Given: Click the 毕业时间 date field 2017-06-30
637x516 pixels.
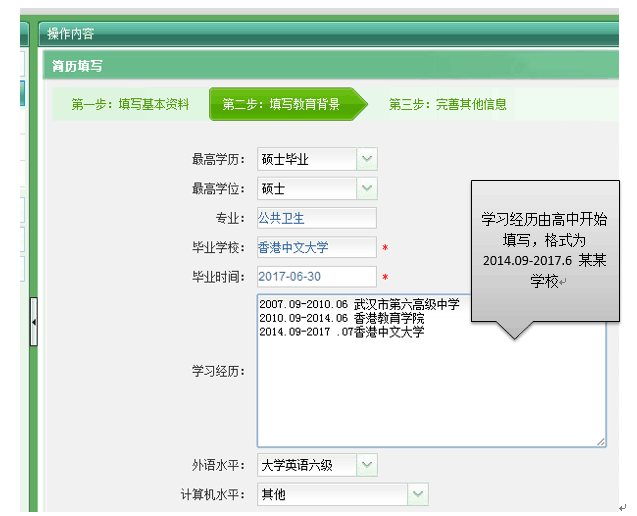Looking at the screenshot, I should click(316, 276).
